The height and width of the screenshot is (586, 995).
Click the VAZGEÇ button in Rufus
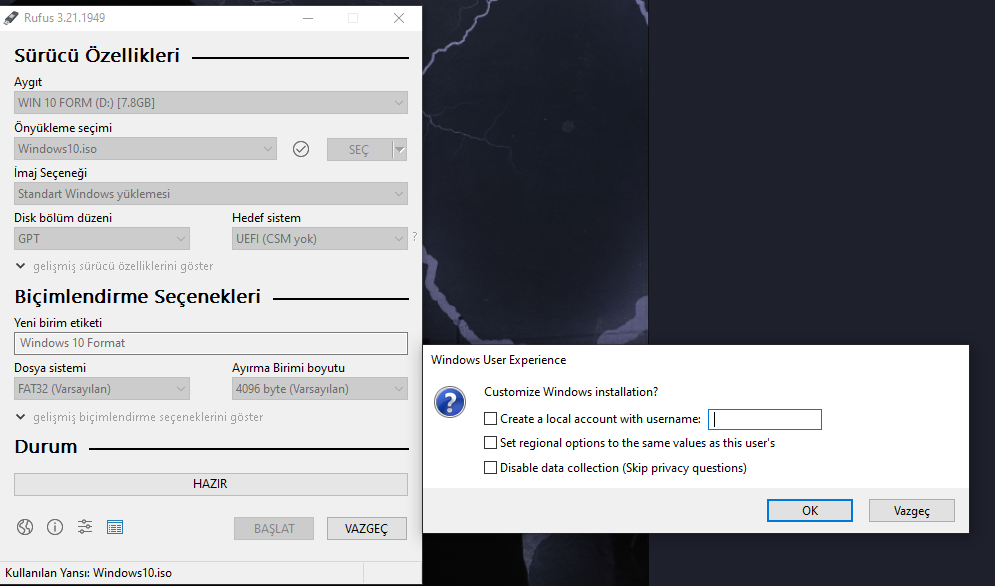pos(367,528)
